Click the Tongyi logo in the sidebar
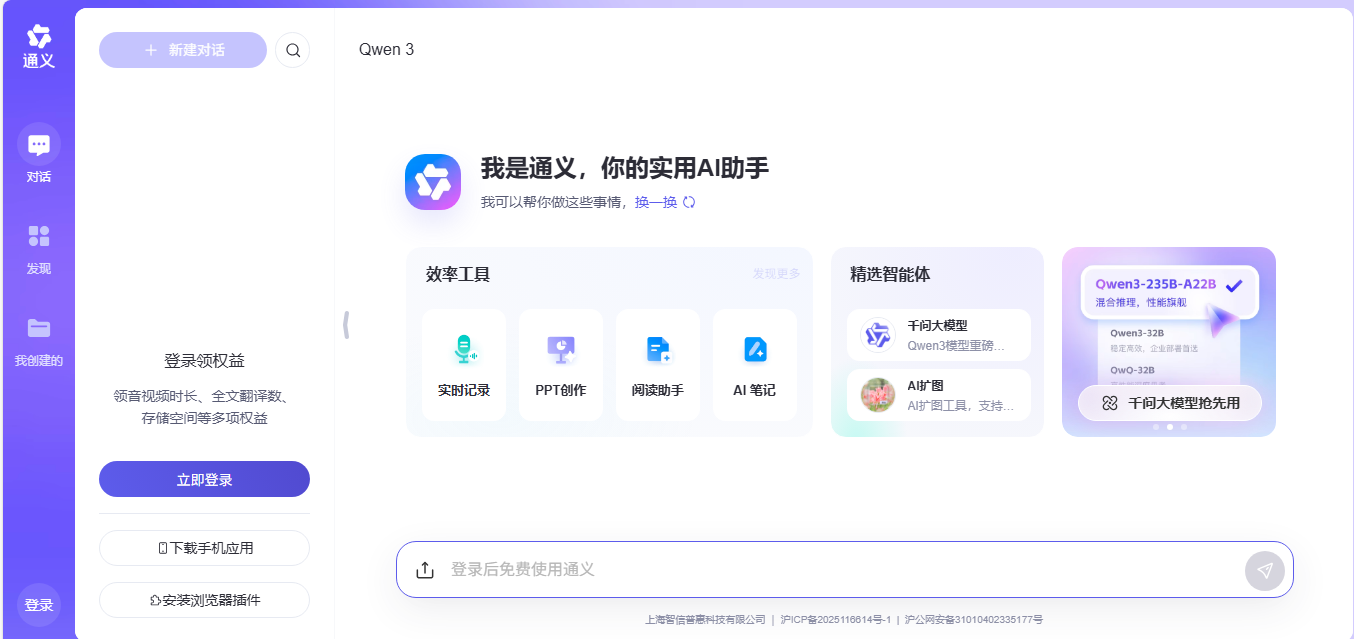The height and width of the screenshot is (639, 1354). pyautogui.click(x=39, y=47)
